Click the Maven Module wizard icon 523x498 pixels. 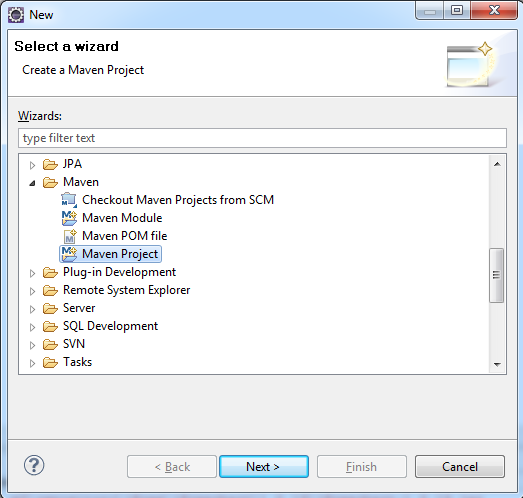(69, 218)
